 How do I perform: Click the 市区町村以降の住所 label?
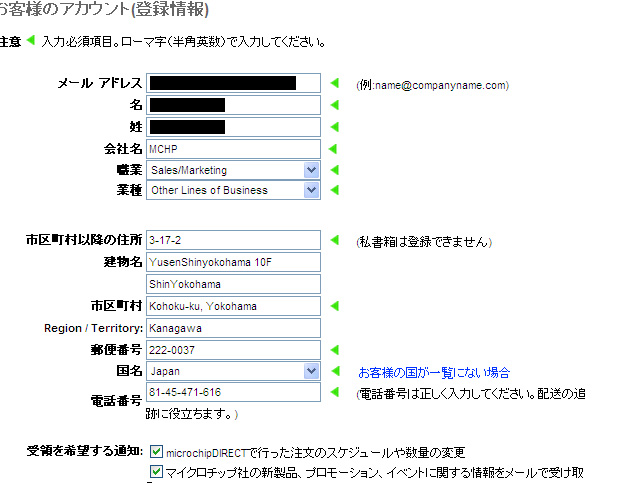[84, 240]
